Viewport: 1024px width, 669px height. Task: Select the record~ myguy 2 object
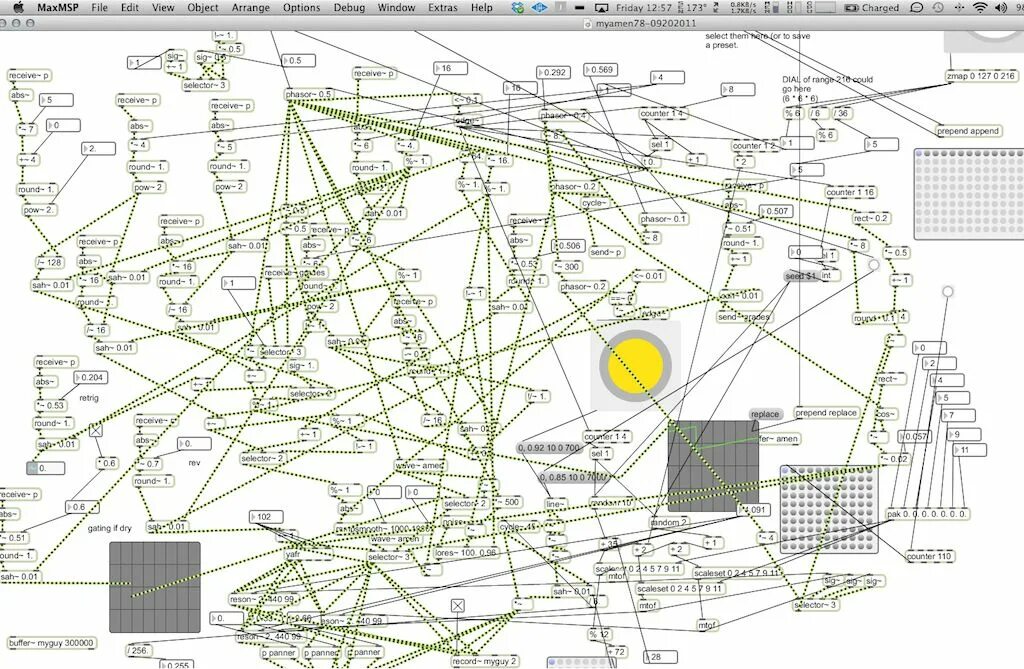[x=485, y=661]
